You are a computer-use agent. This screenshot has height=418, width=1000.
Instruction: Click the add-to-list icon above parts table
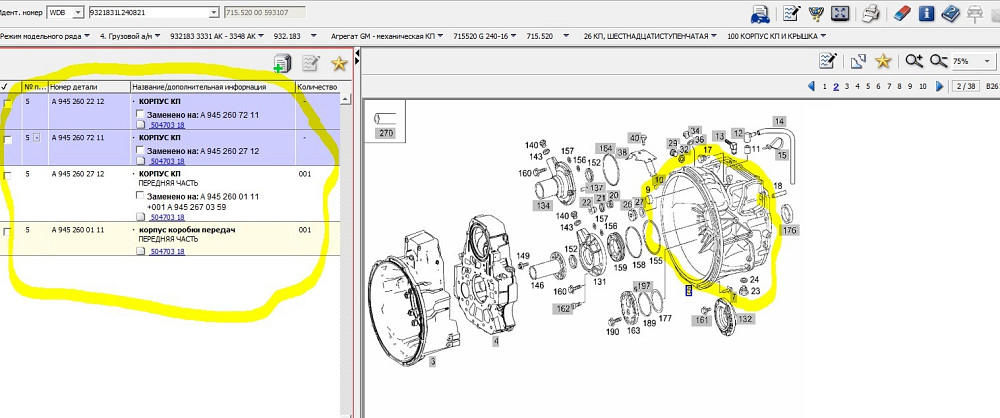click(x=282, y=64)
